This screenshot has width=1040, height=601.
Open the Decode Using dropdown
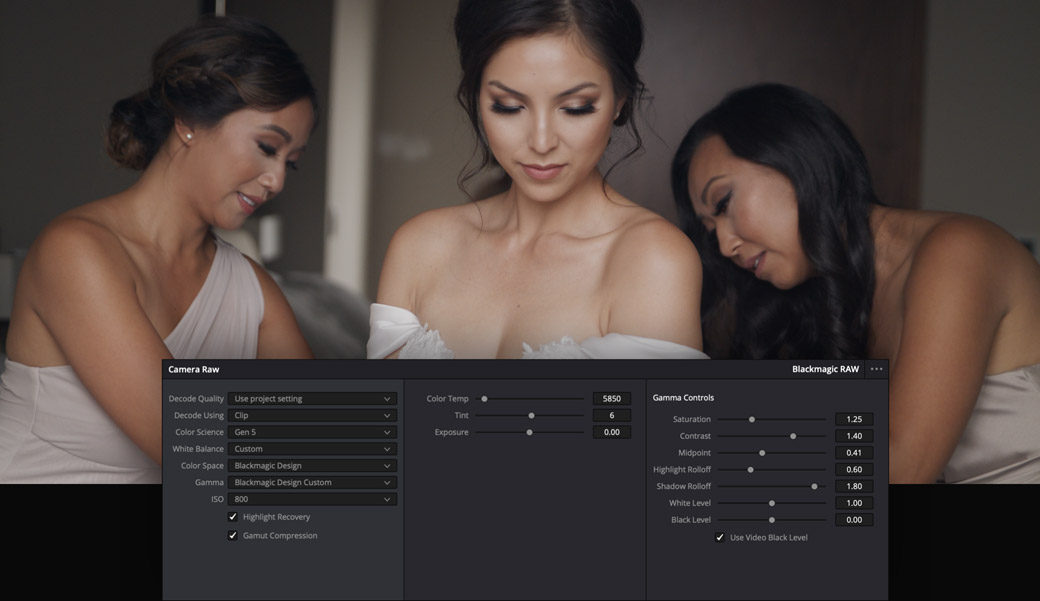point(312,415)
